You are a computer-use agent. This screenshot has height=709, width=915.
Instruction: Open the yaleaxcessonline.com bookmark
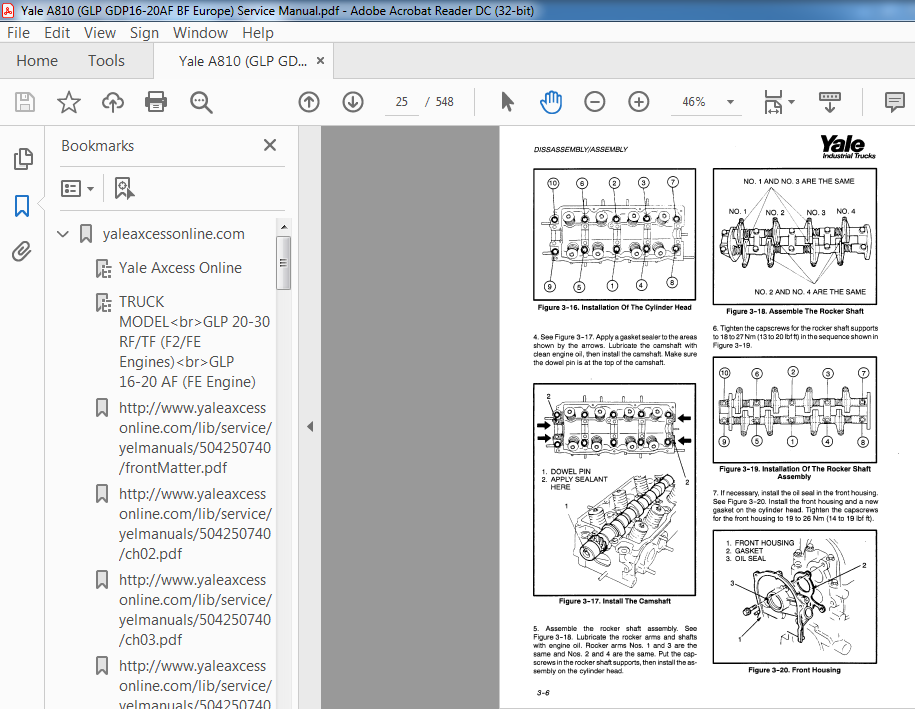point(173,234)
